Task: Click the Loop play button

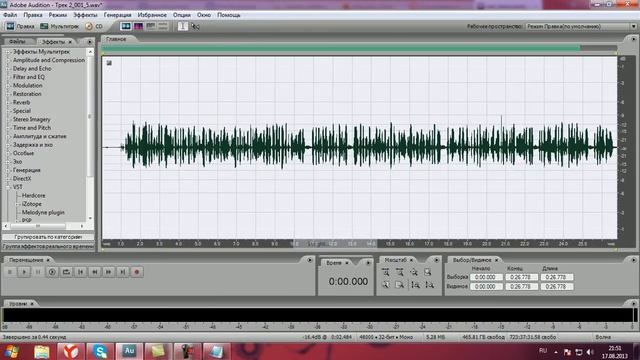Action: point(66,272)
